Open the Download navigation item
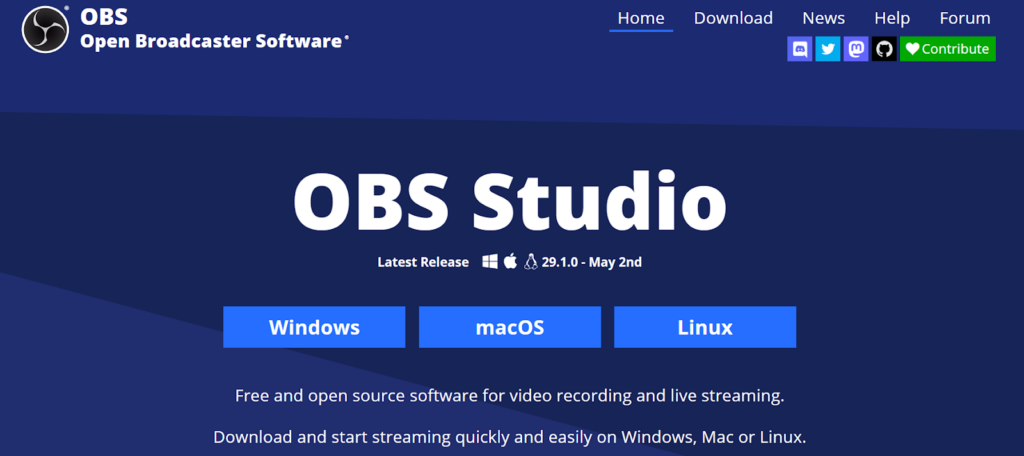 (x=733, y=18)
